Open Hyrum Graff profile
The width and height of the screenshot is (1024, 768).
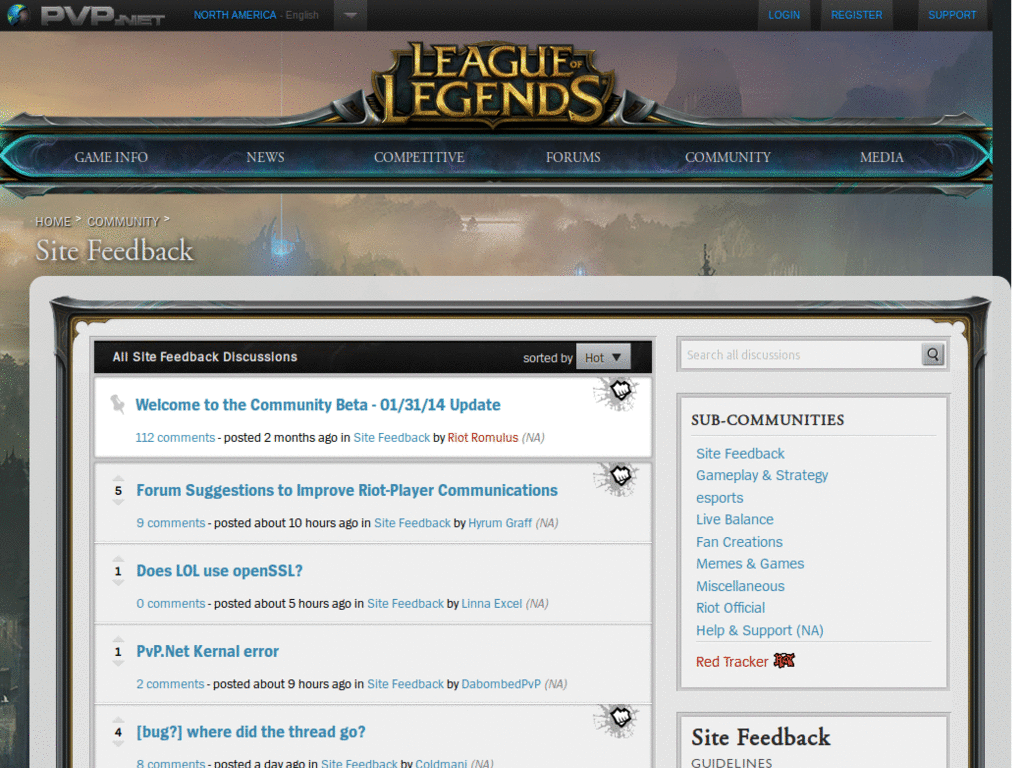(500, 523)
